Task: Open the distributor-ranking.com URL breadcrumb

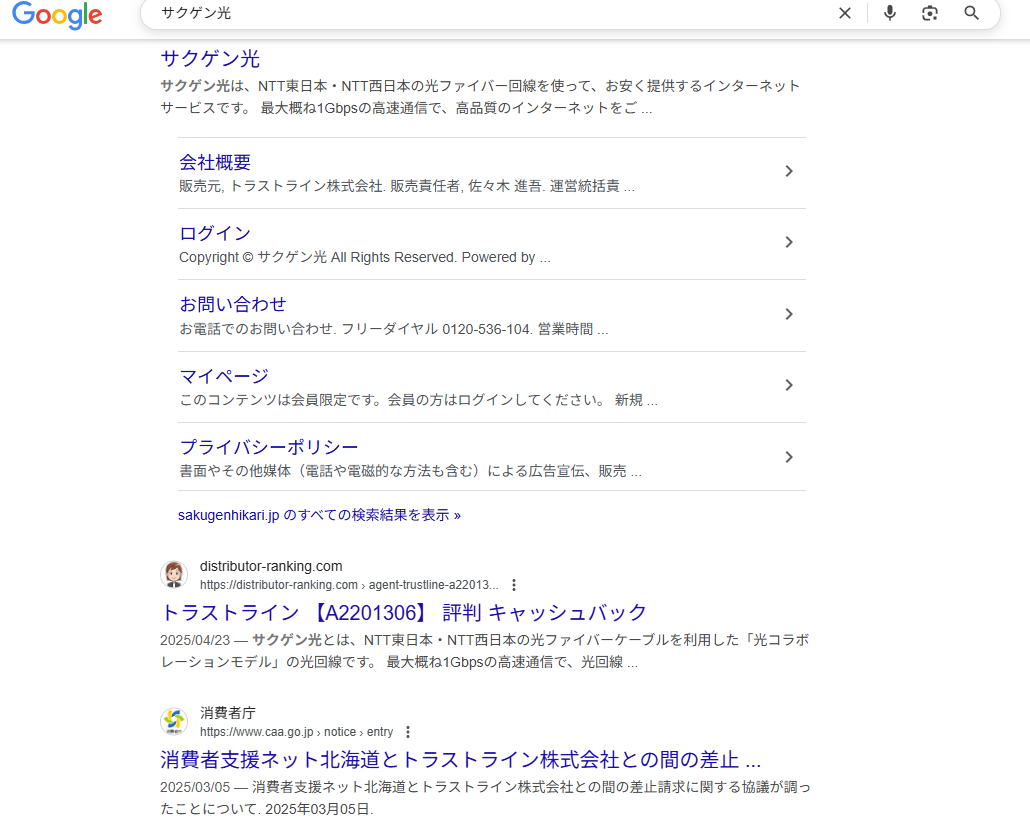Action: [349, 585]
